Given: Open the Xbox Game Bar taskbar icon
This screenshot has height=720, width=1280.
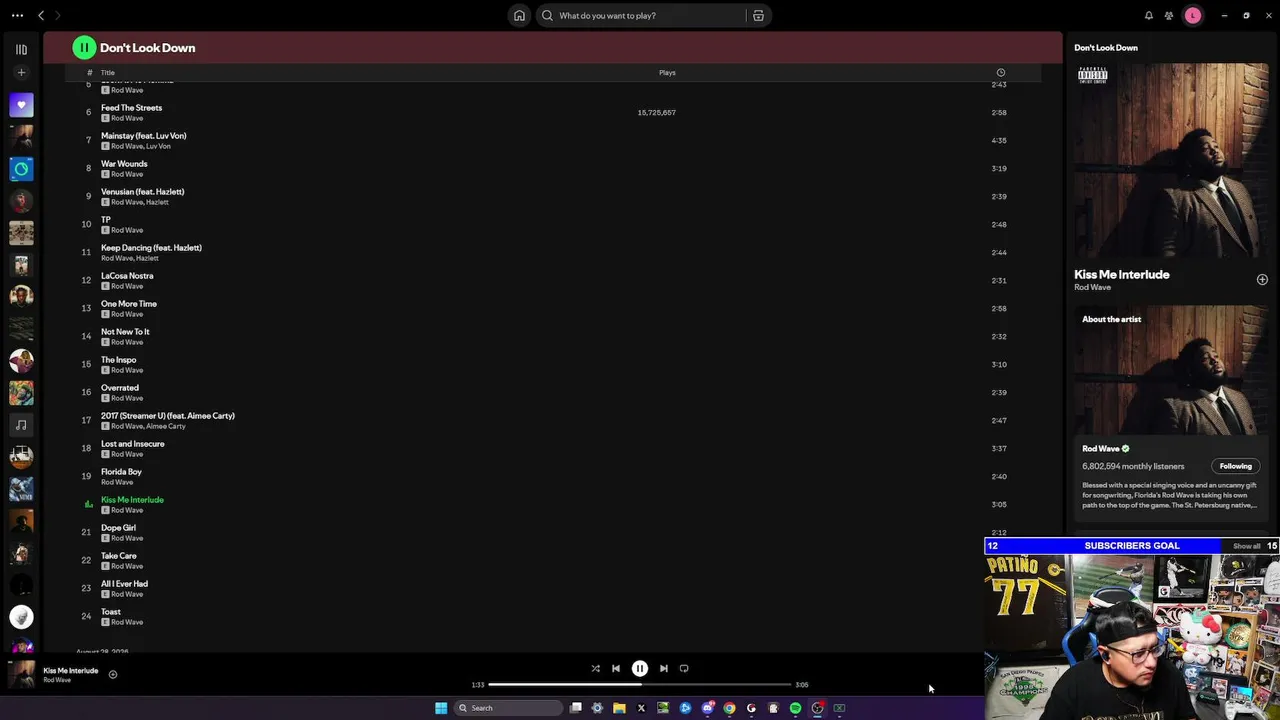Looking at the screenshot, I should pos(839,708).
